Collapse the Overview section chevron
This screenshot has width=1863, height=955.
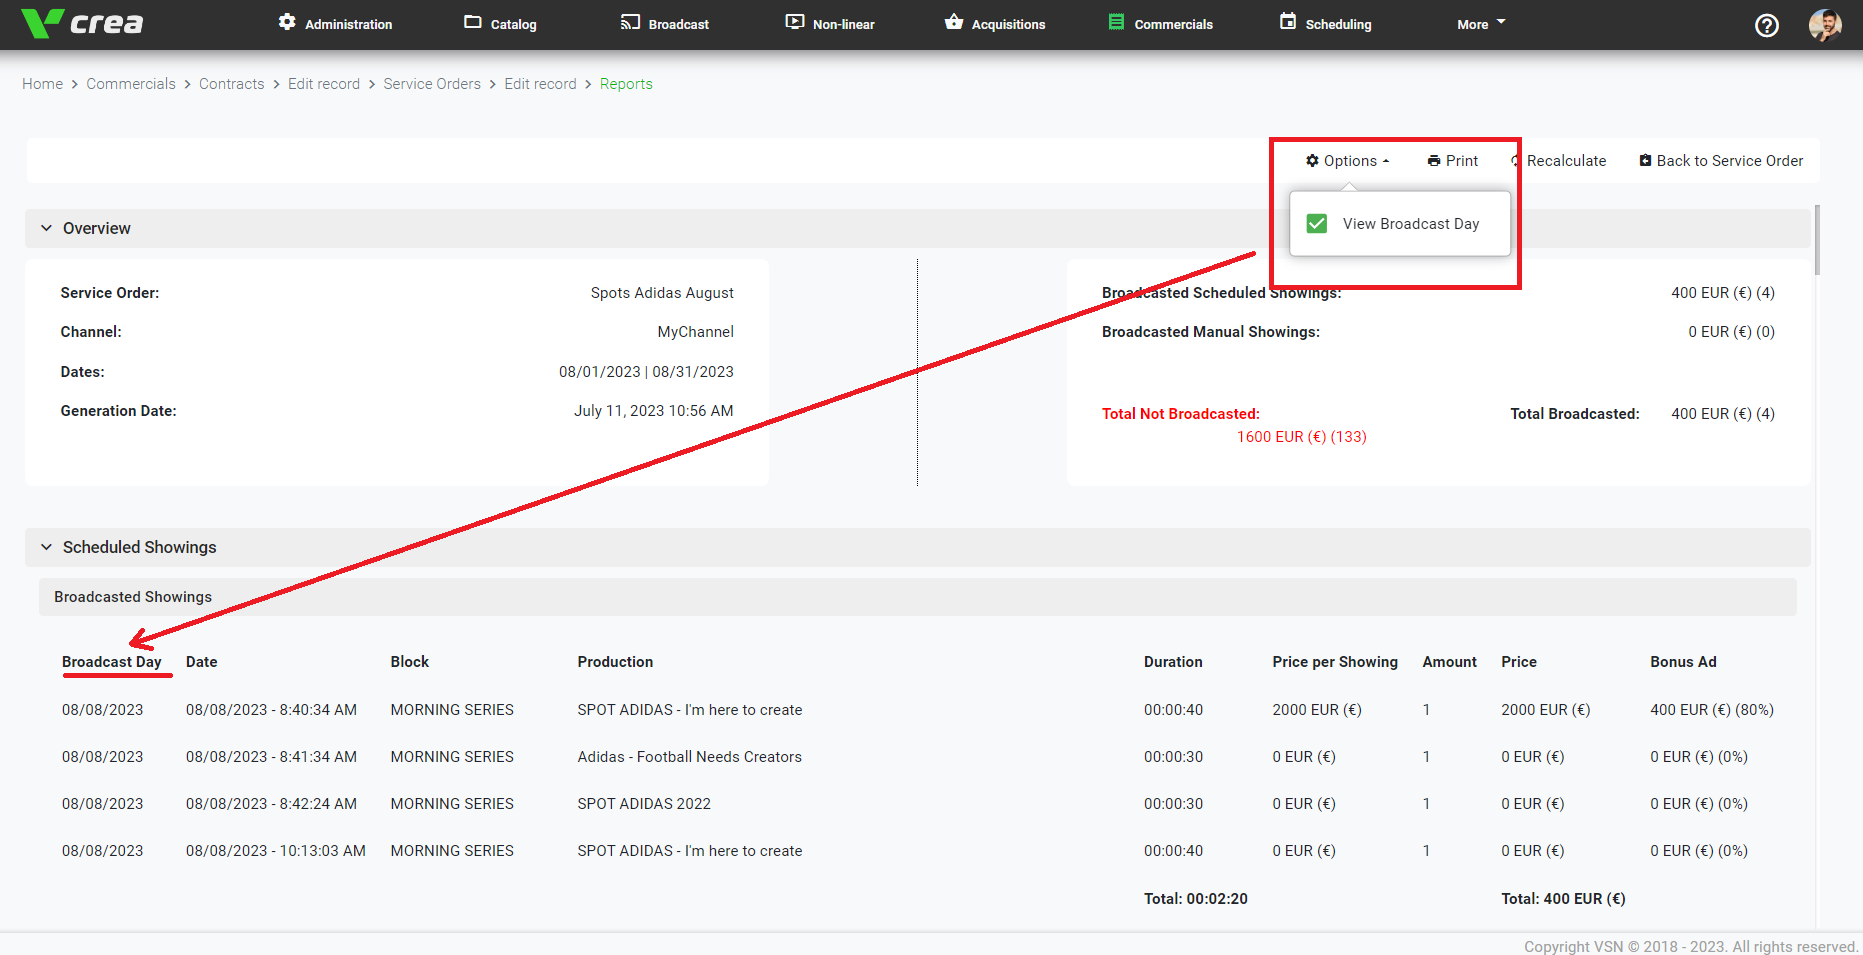tap(46, 228)
